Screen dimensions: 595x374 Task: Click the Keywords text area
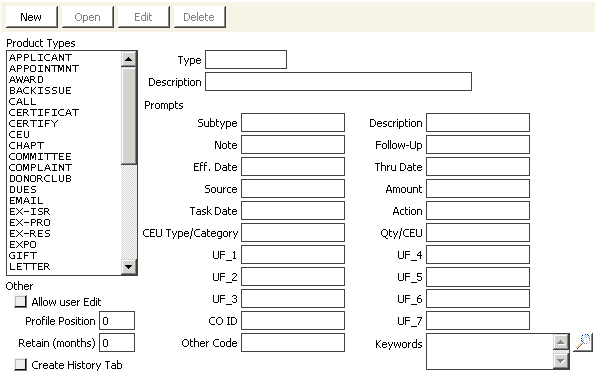[x=490, y=351]
